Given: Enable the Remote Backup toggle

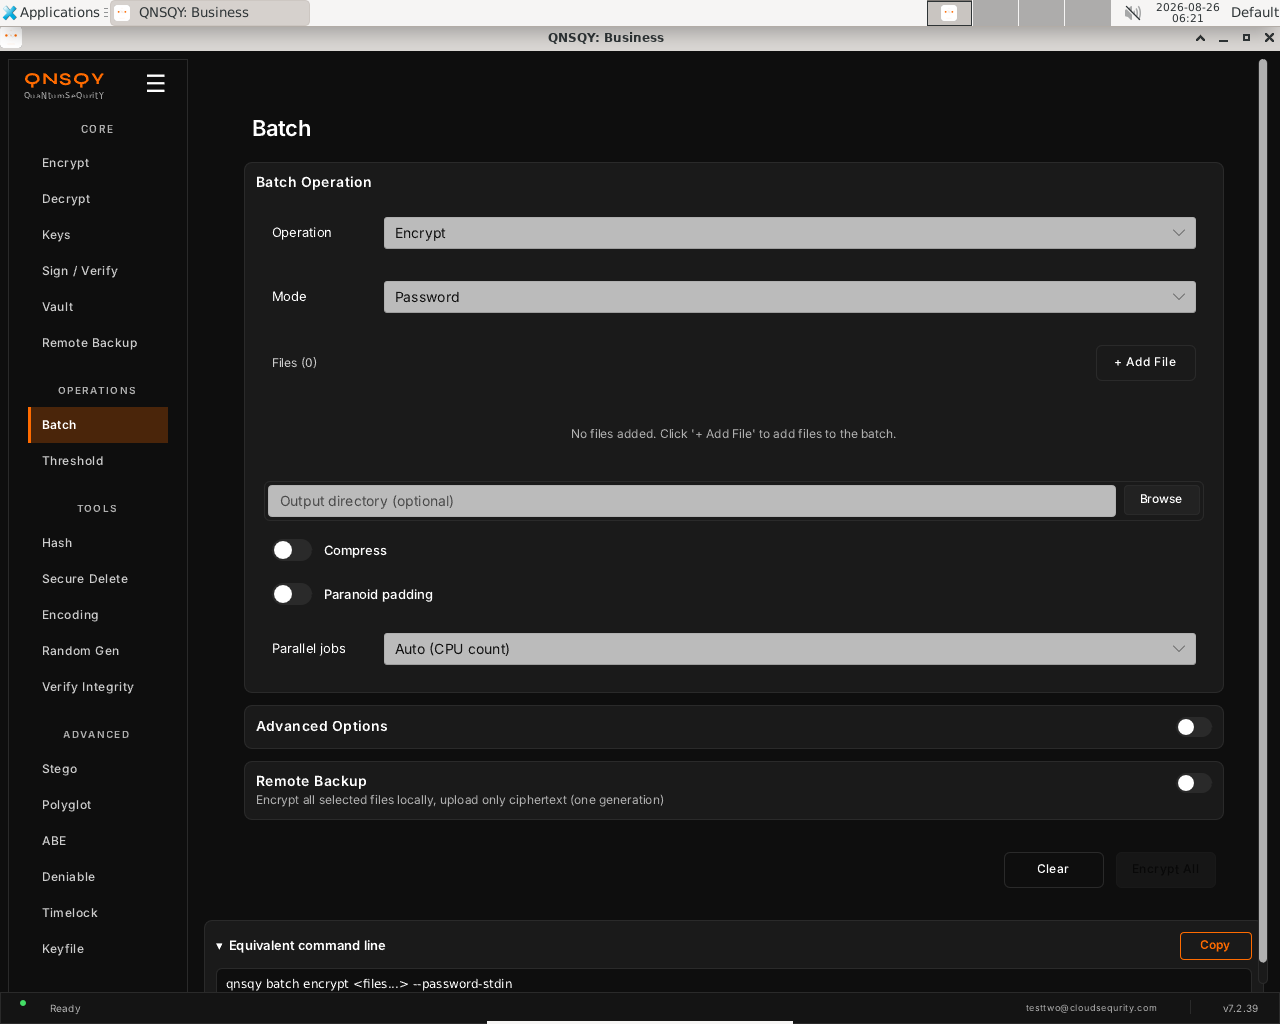Looking at the screenshot, I should pos(1193,783).
